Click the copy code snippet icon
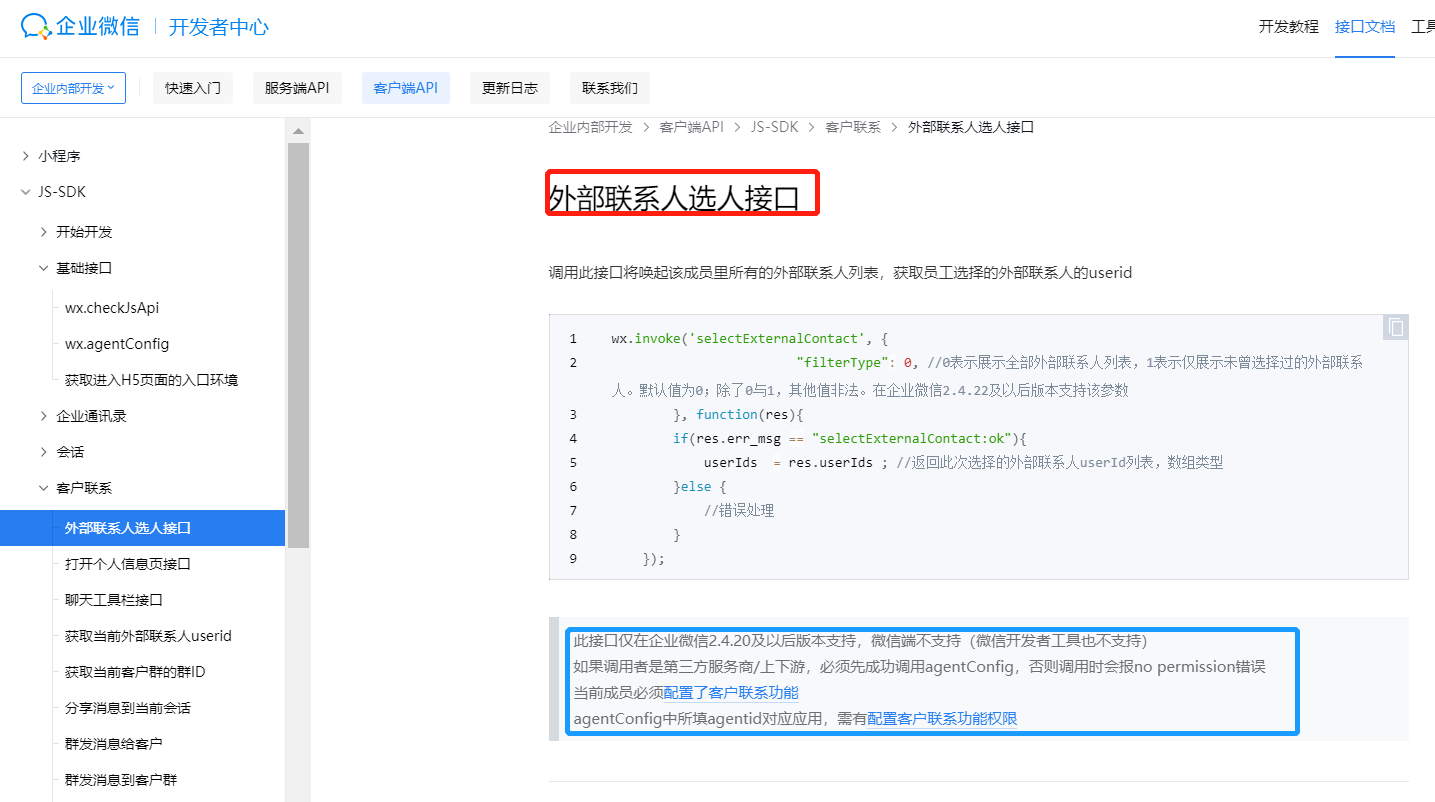The image size is (1435, 802). click(1394, 327)
